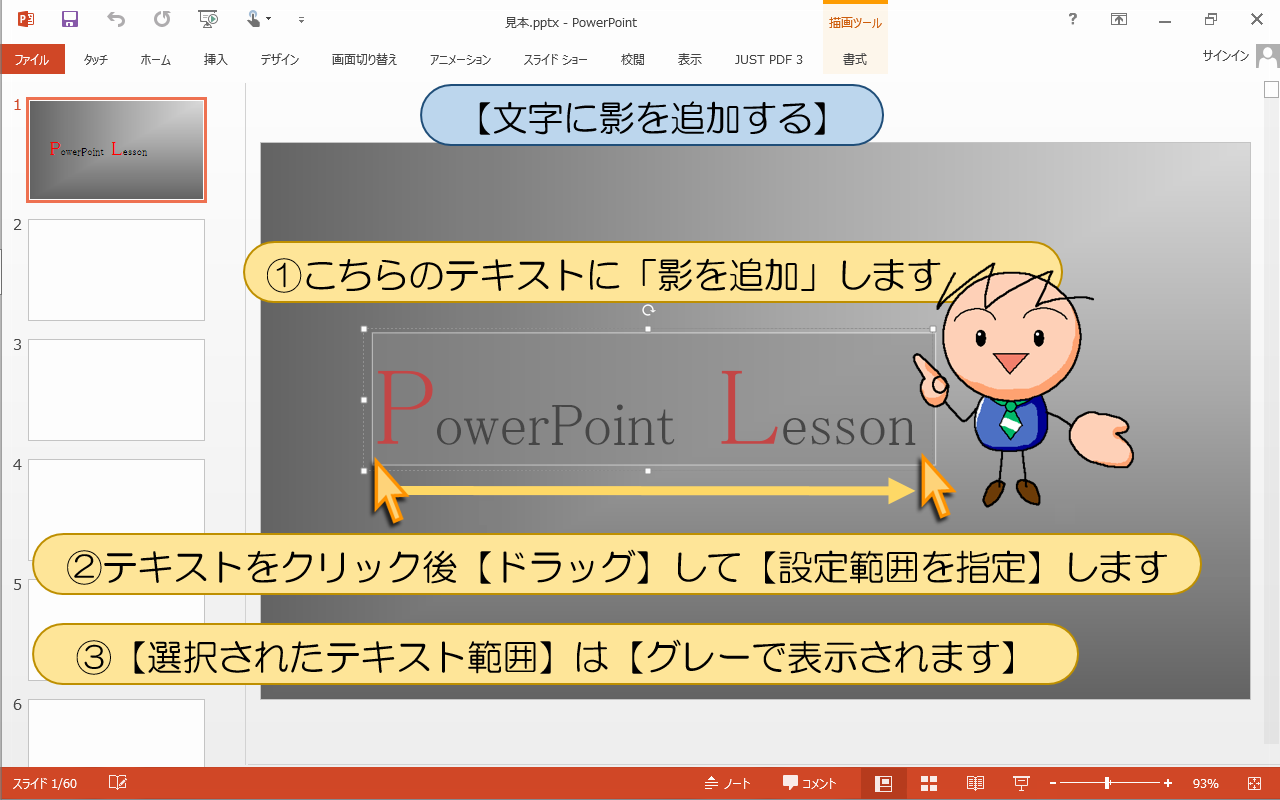The height and width of the screenshot is (800, 1280).
Task: Start Slide Show from status bar icon
Action: [1021, 784]
